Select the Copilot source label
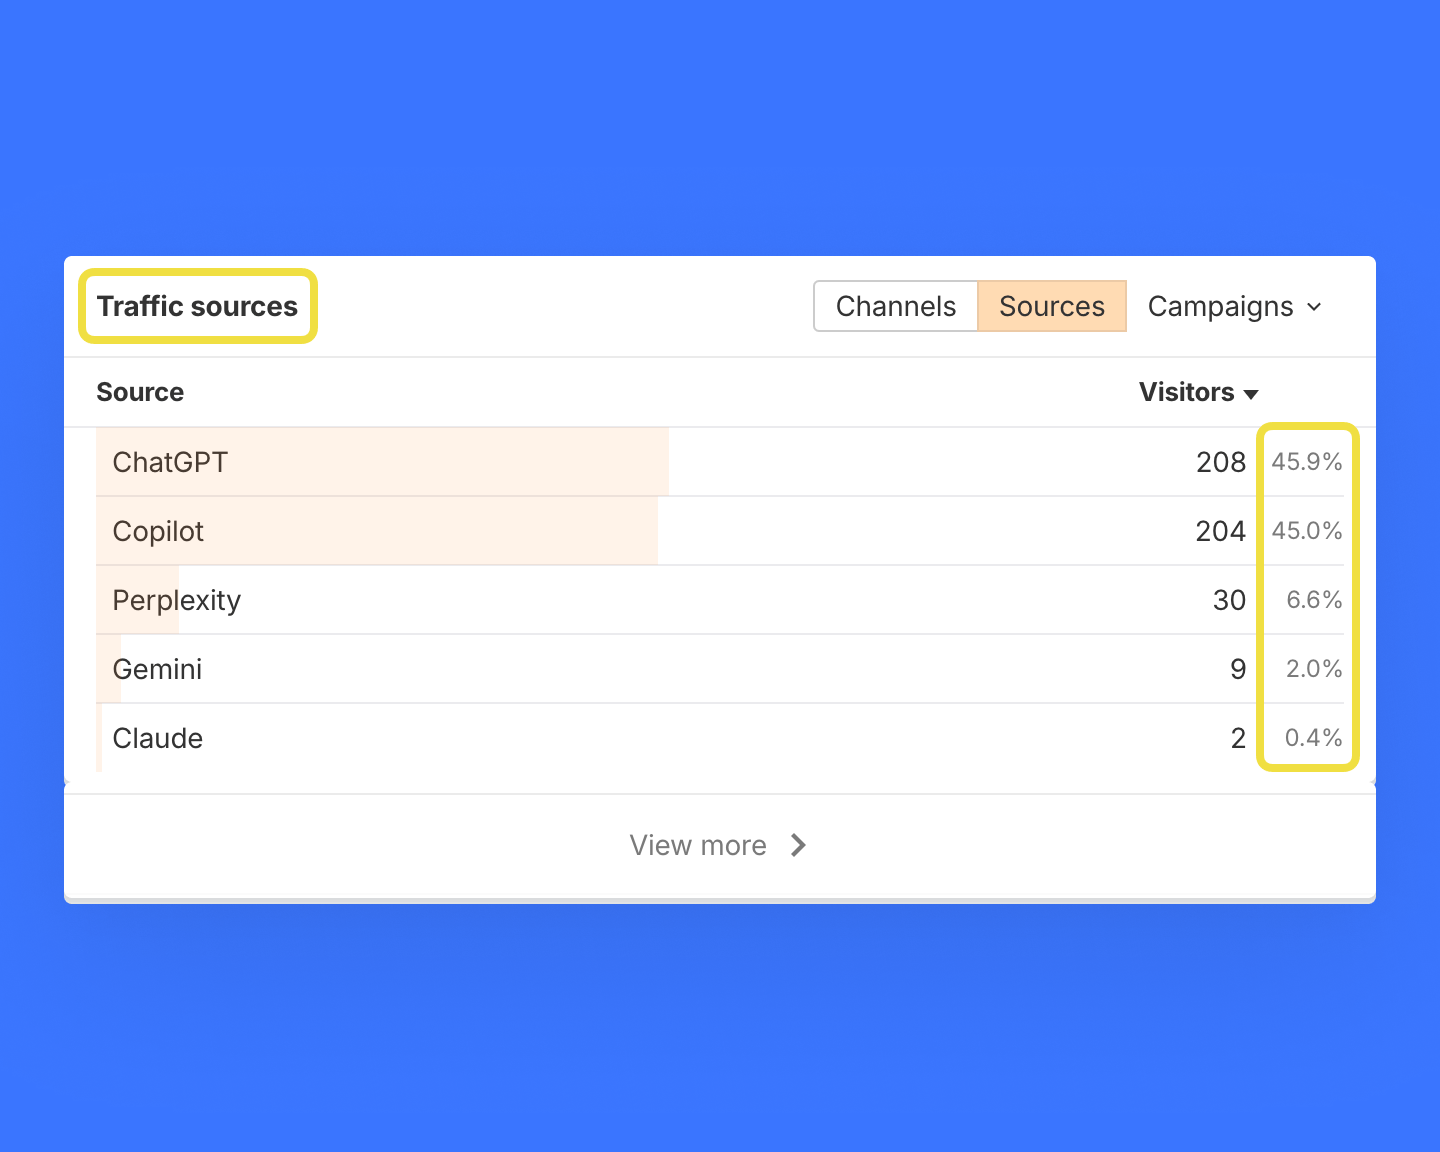The width and height of the screenshot is (1440, 1152). [x=158, y=531]
